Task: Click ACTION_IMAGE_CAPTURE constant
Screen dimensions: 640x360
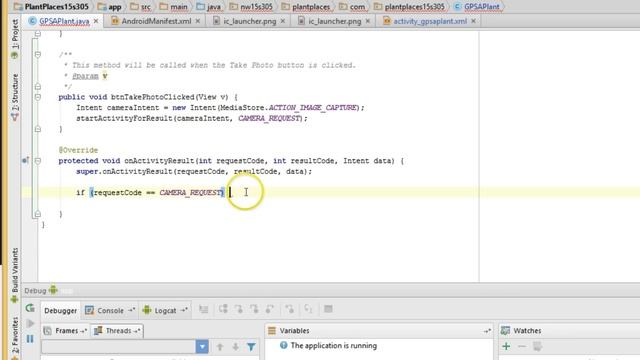Action: click(x=313, y=108)
